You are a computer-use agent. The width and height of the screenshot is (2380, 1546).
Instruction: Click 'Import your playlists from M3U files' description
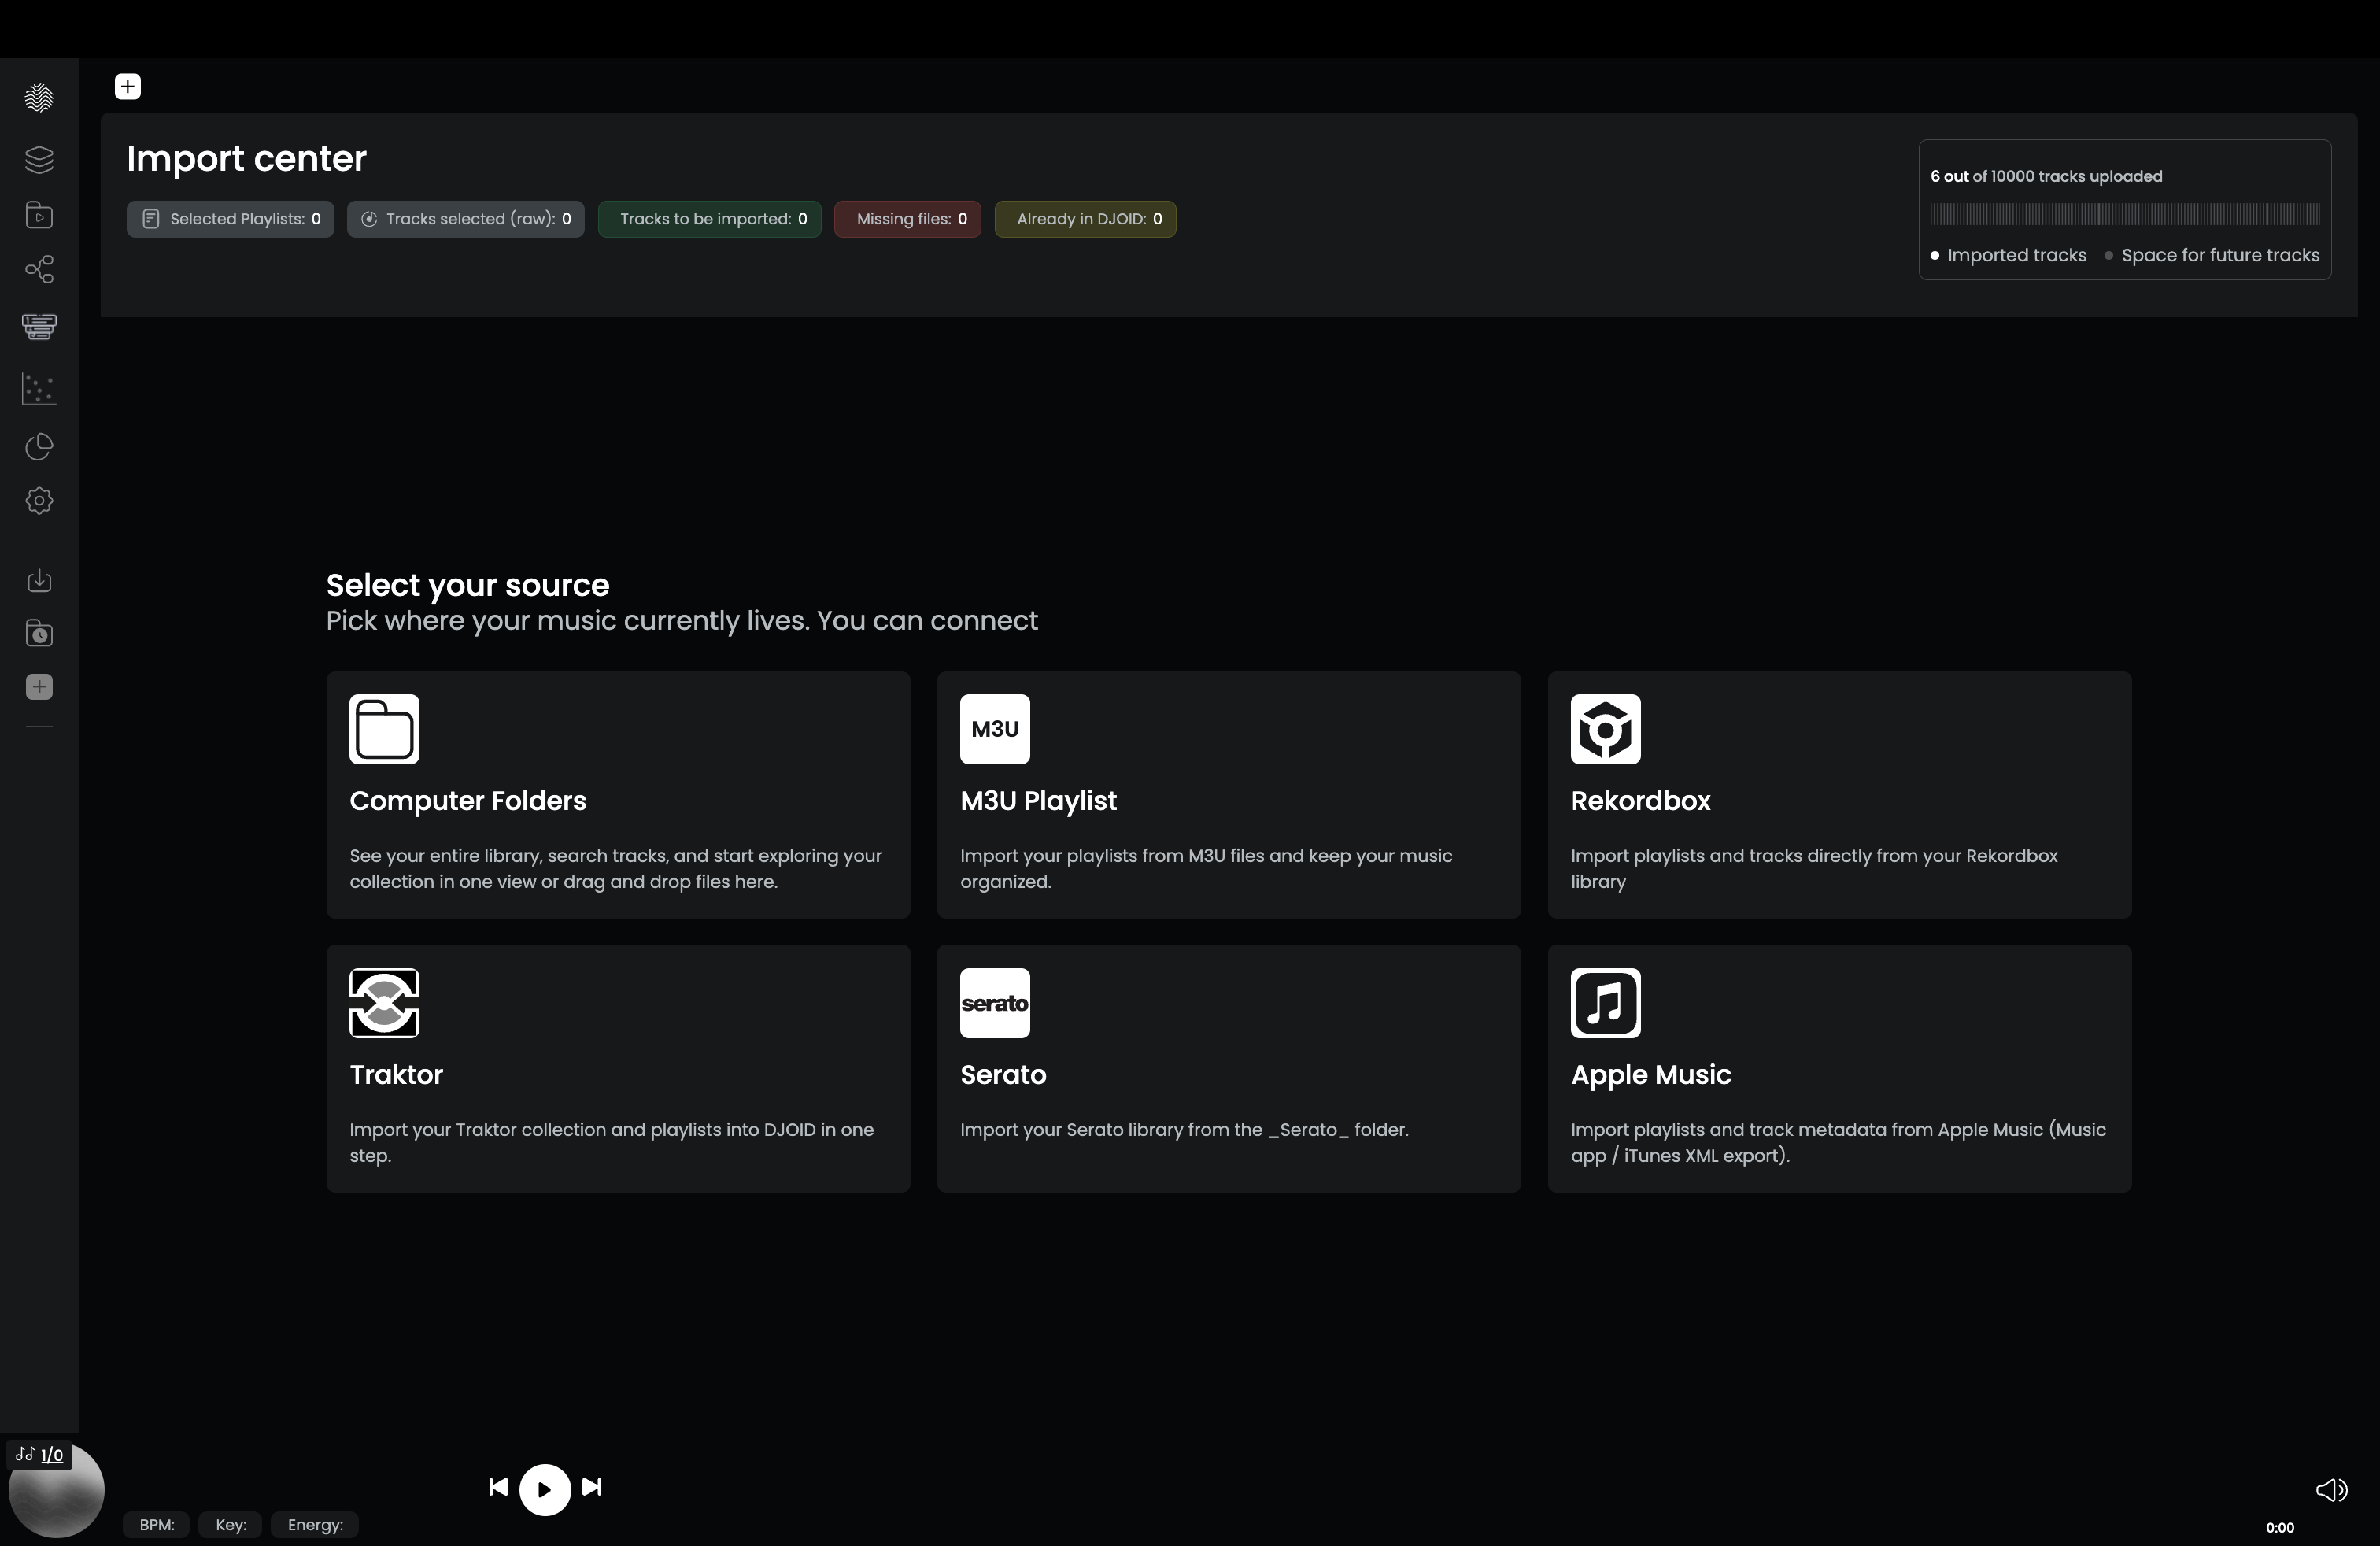click(1206, 868)
